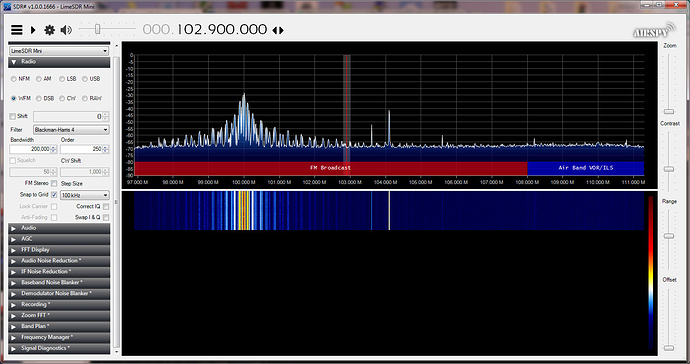Enable the Correct IQ checkbox
The height and width of the screenshot is (364, 690).
click(106, 206)
